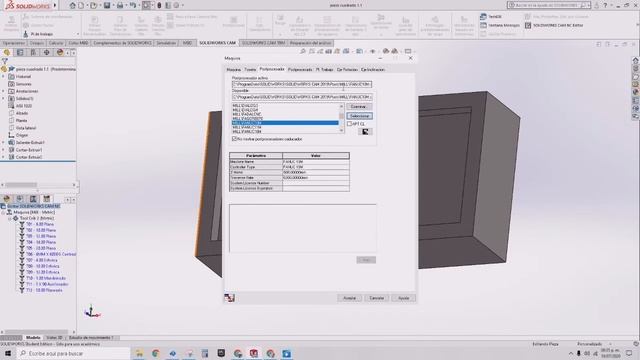Click the postprocessor info icon below APT CL
Screen dimensions: 640x360
pos(365,131)
